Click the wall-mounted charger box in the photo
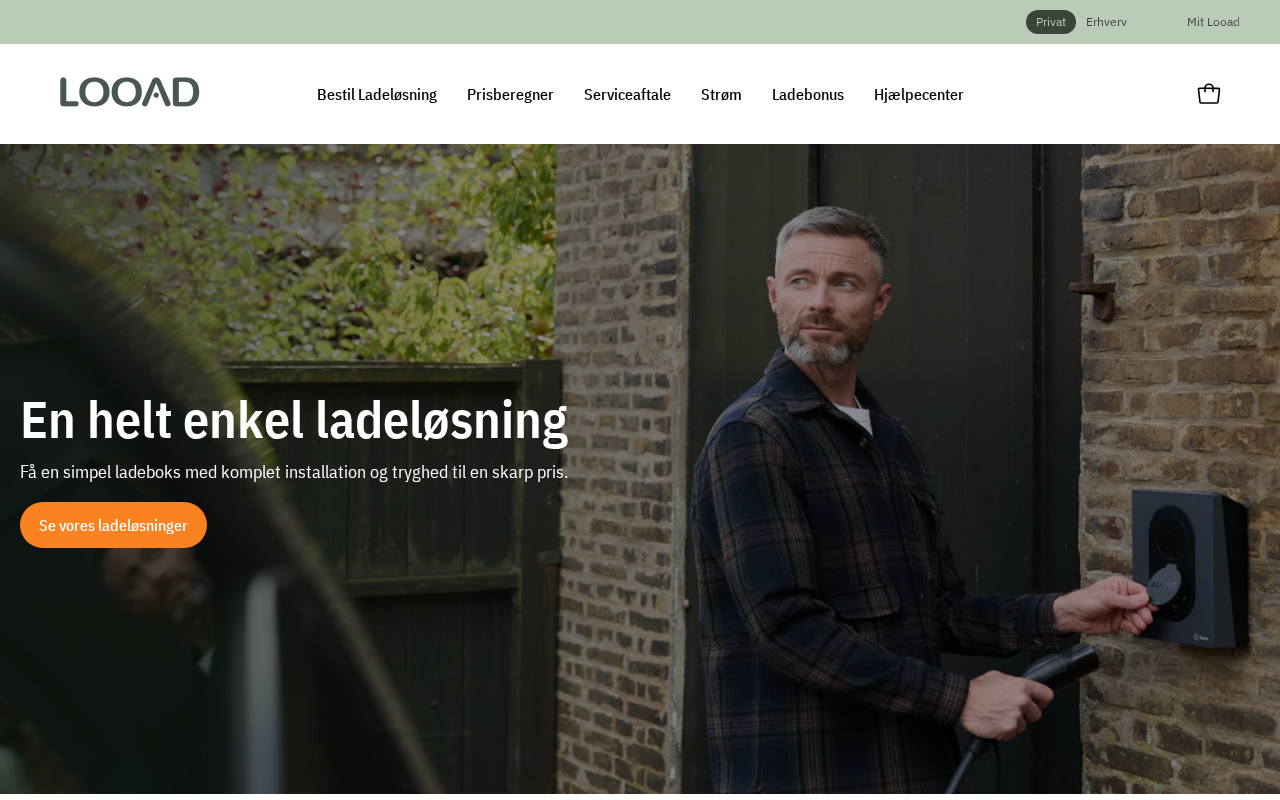The height and width of the screenshot is (800, 1280). [x=1191, y=570]
